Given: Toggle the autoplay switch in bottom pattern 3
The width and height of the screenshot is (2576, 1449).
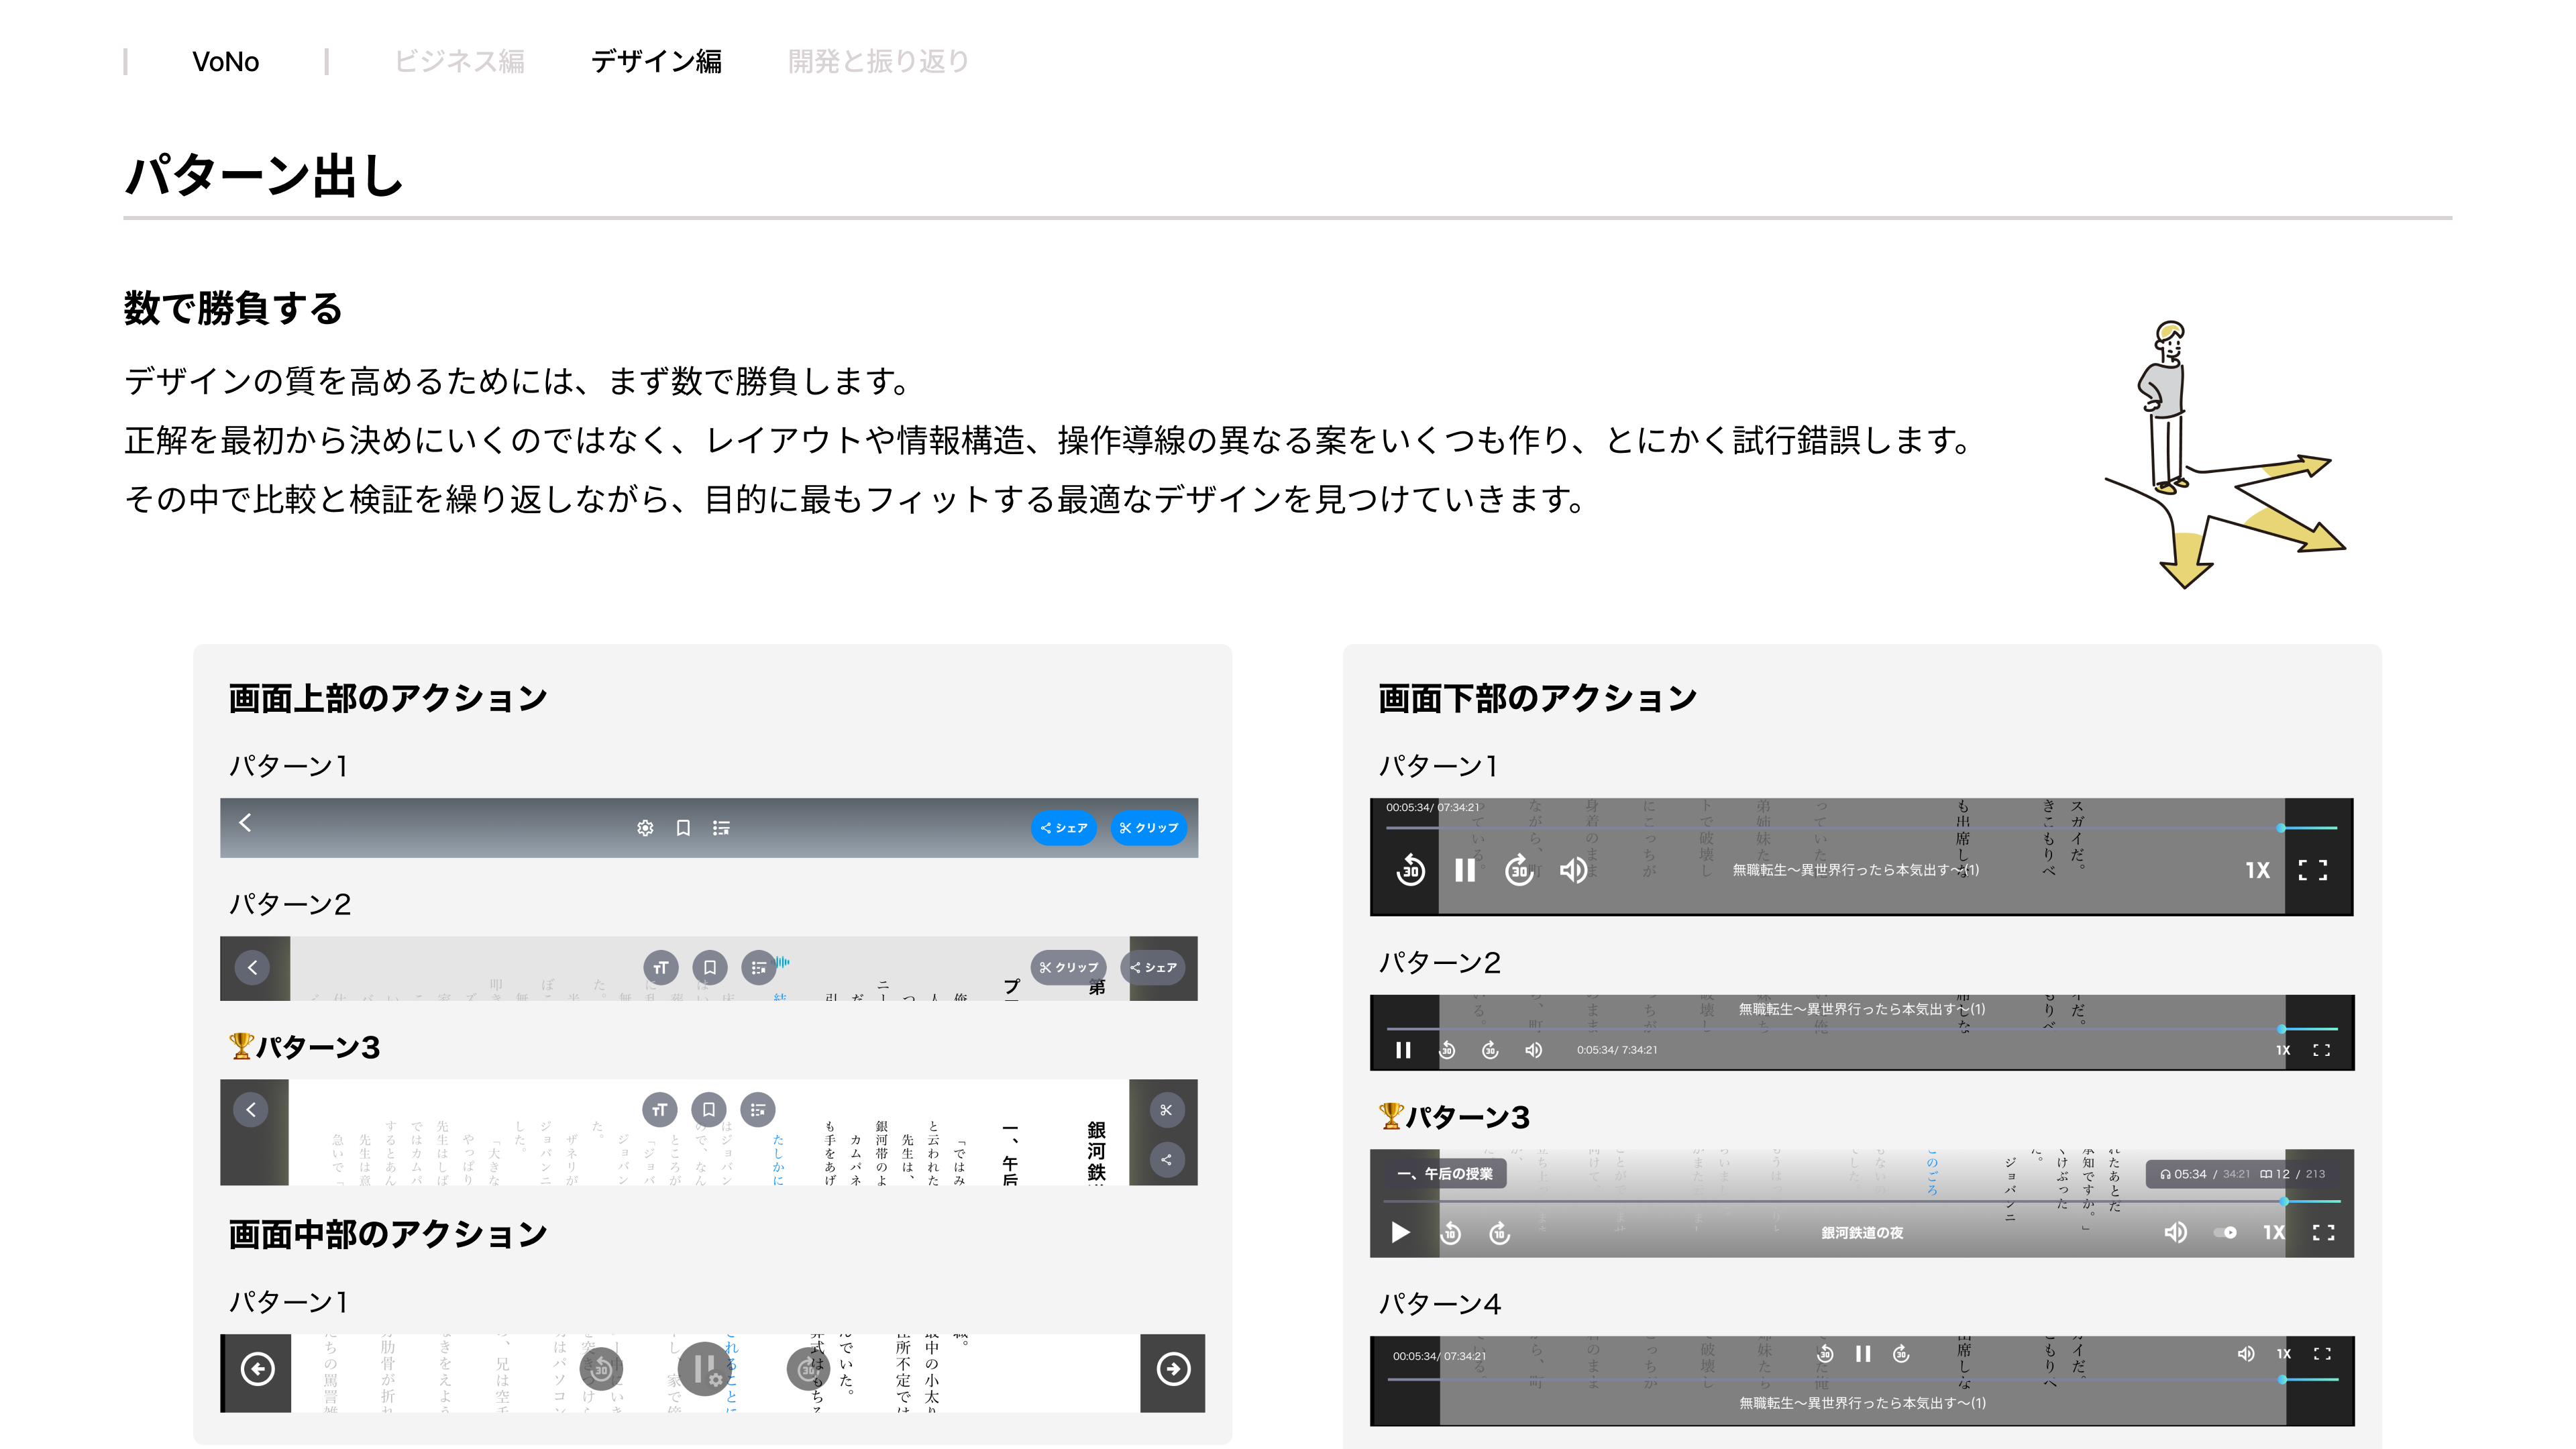Looking at the screenshot, I should coord(2225,1232).
